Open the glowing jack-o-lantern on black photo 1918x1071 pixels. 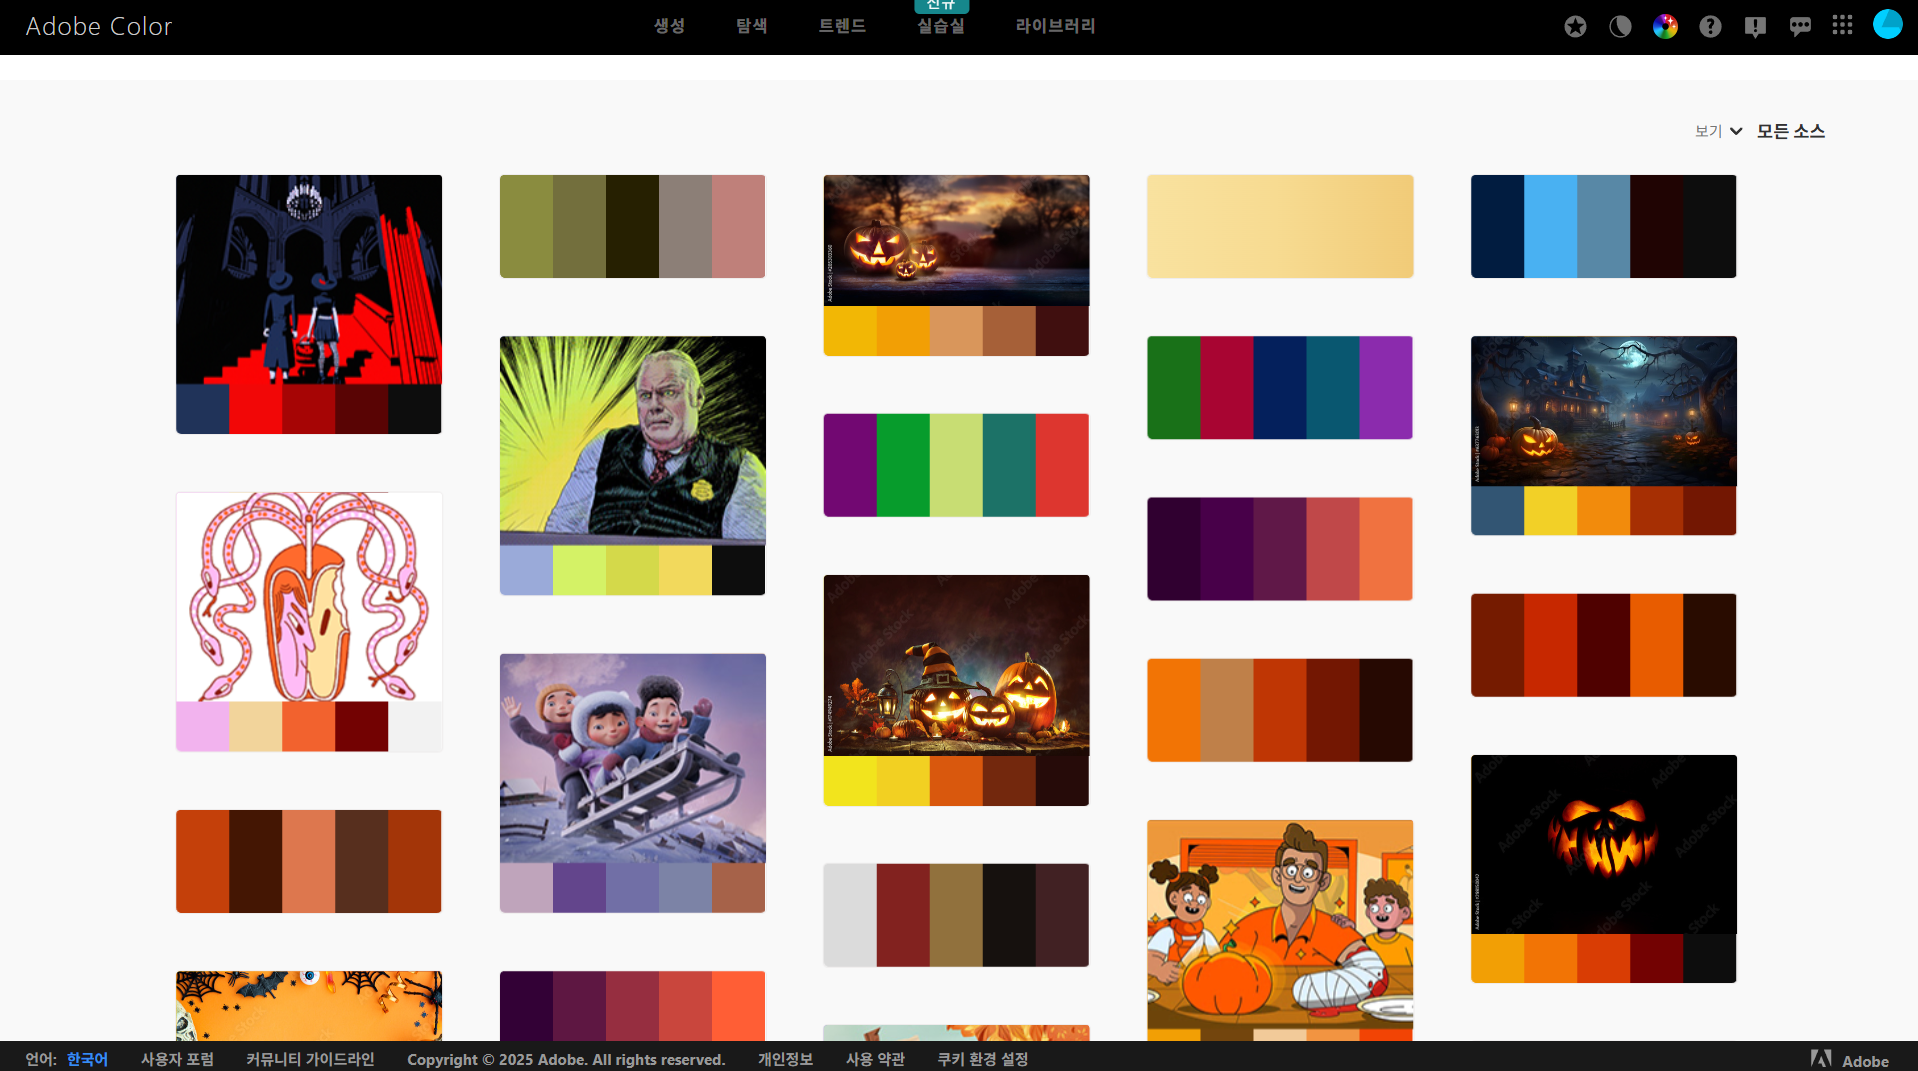[1604, 845]
